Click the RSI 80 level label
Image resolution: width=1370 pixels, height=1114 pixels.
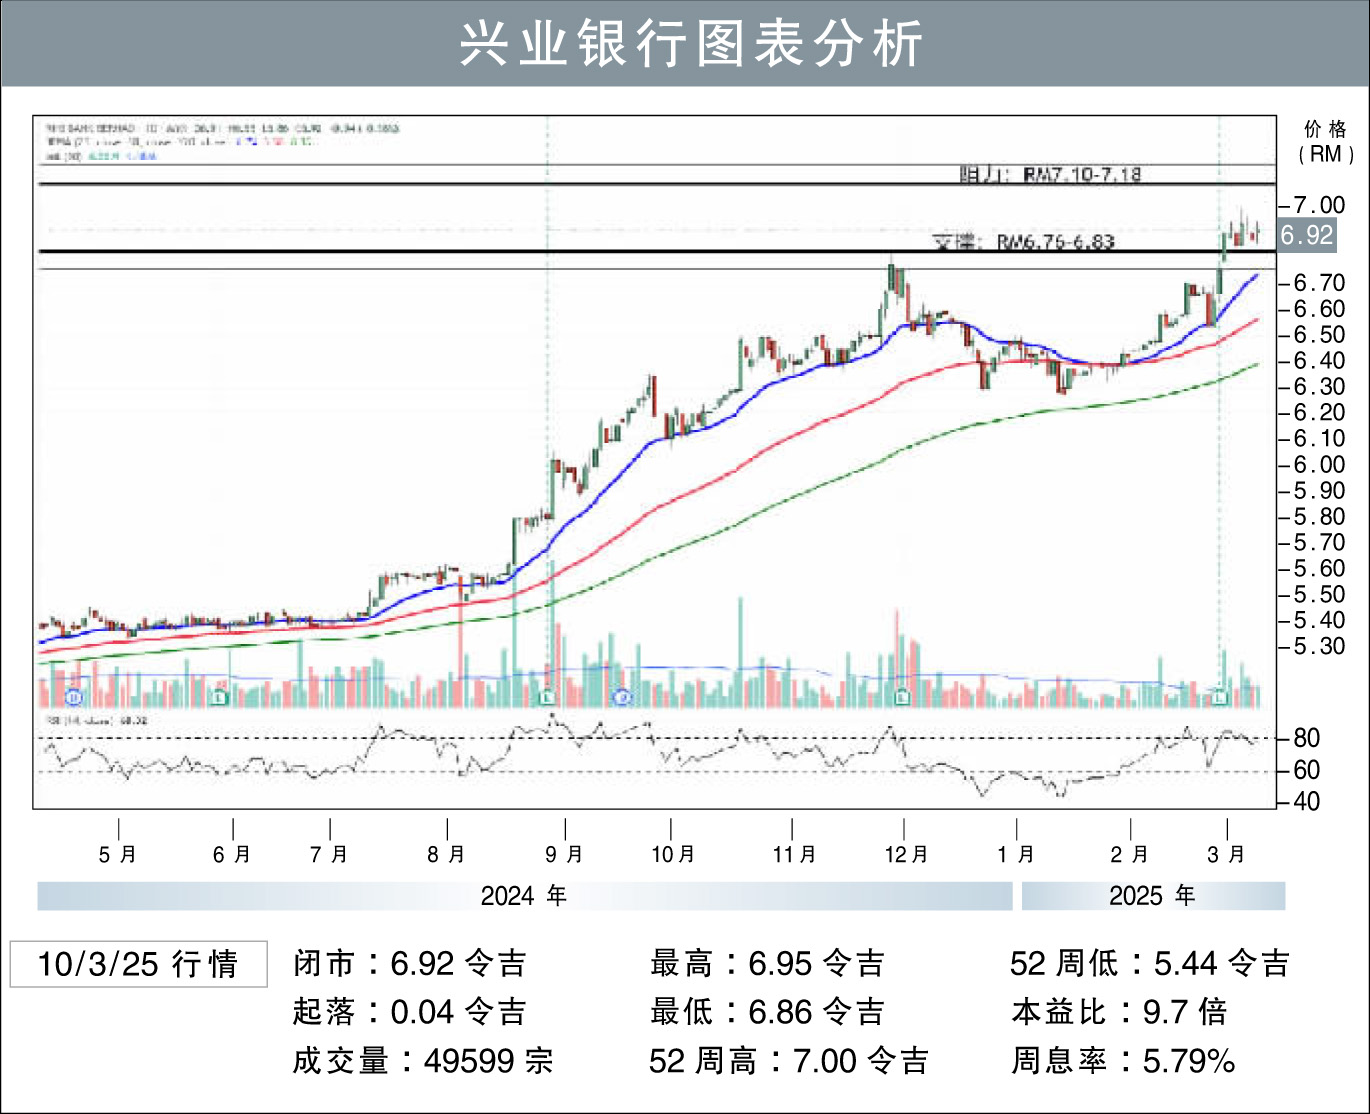[x=1306, y=739]
